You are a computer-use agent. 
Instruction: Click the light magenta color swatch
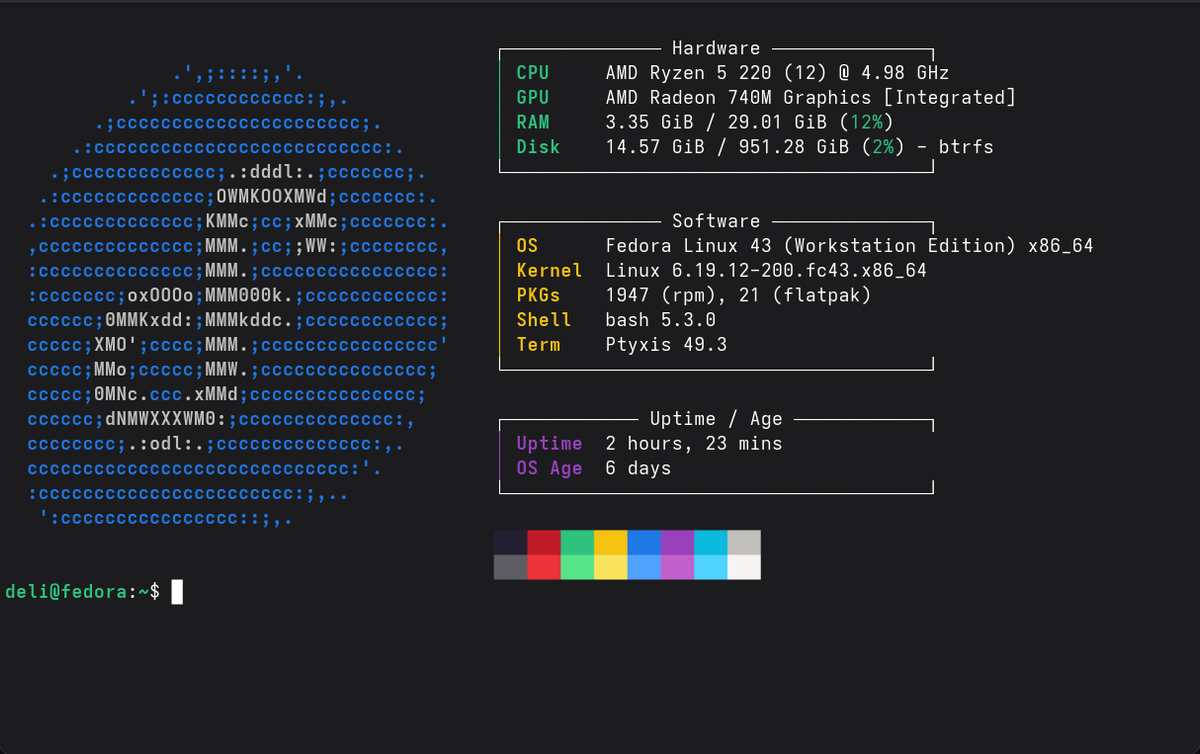click(677, 567)
